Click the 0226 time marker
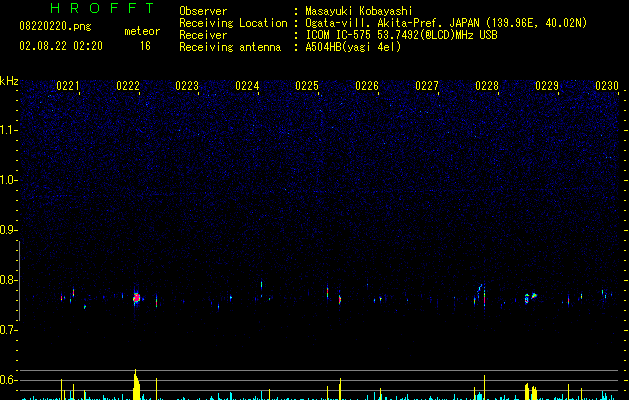Viewport: 629px width, 400px height. point(367,86)
